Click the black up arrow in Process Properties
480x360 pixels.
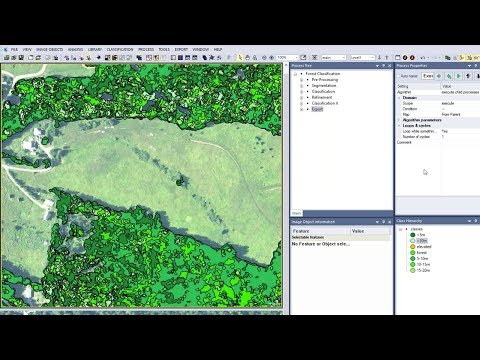pyautogui.click(x=468, y=76)
